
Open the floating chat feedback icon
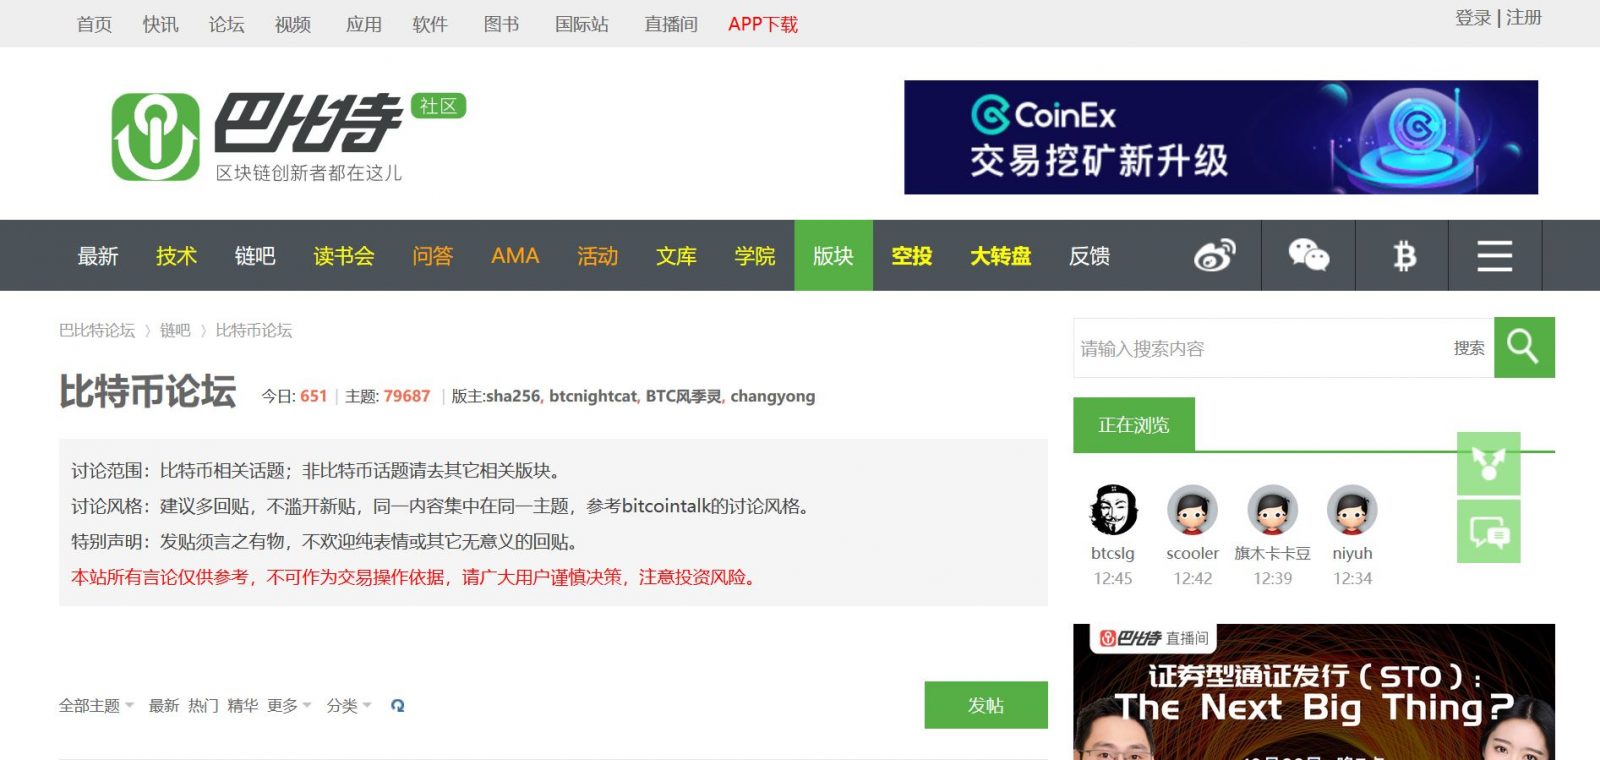click(1488, 532)
